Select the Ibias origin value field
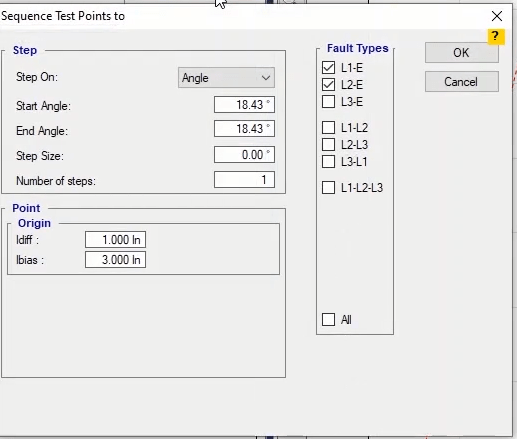Viewport: 517px width, 439px height. pos(115,260)
